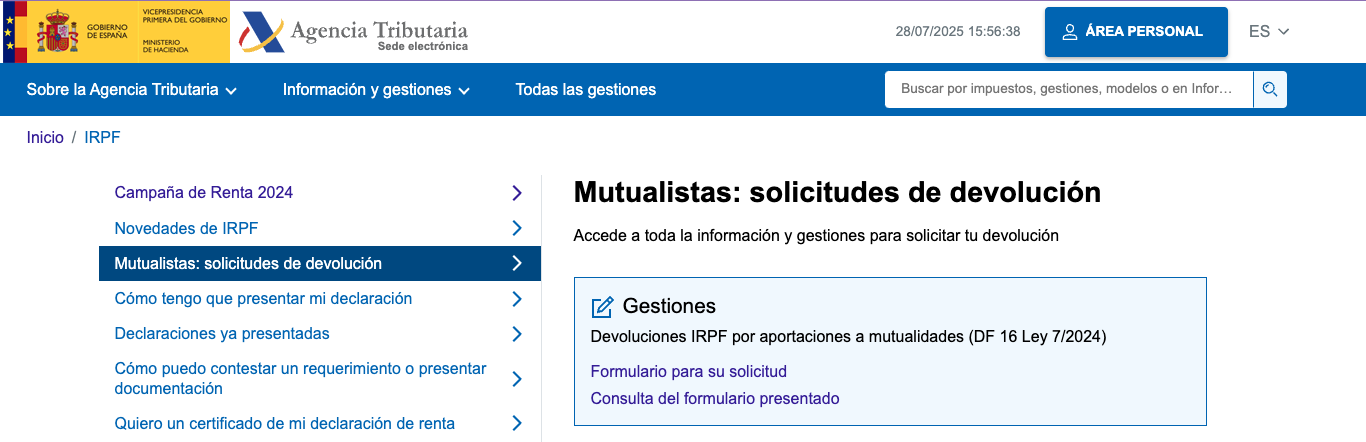Click arrow next to Quiero un certificado
This screenshot has height=442, width=1366.
517,423
